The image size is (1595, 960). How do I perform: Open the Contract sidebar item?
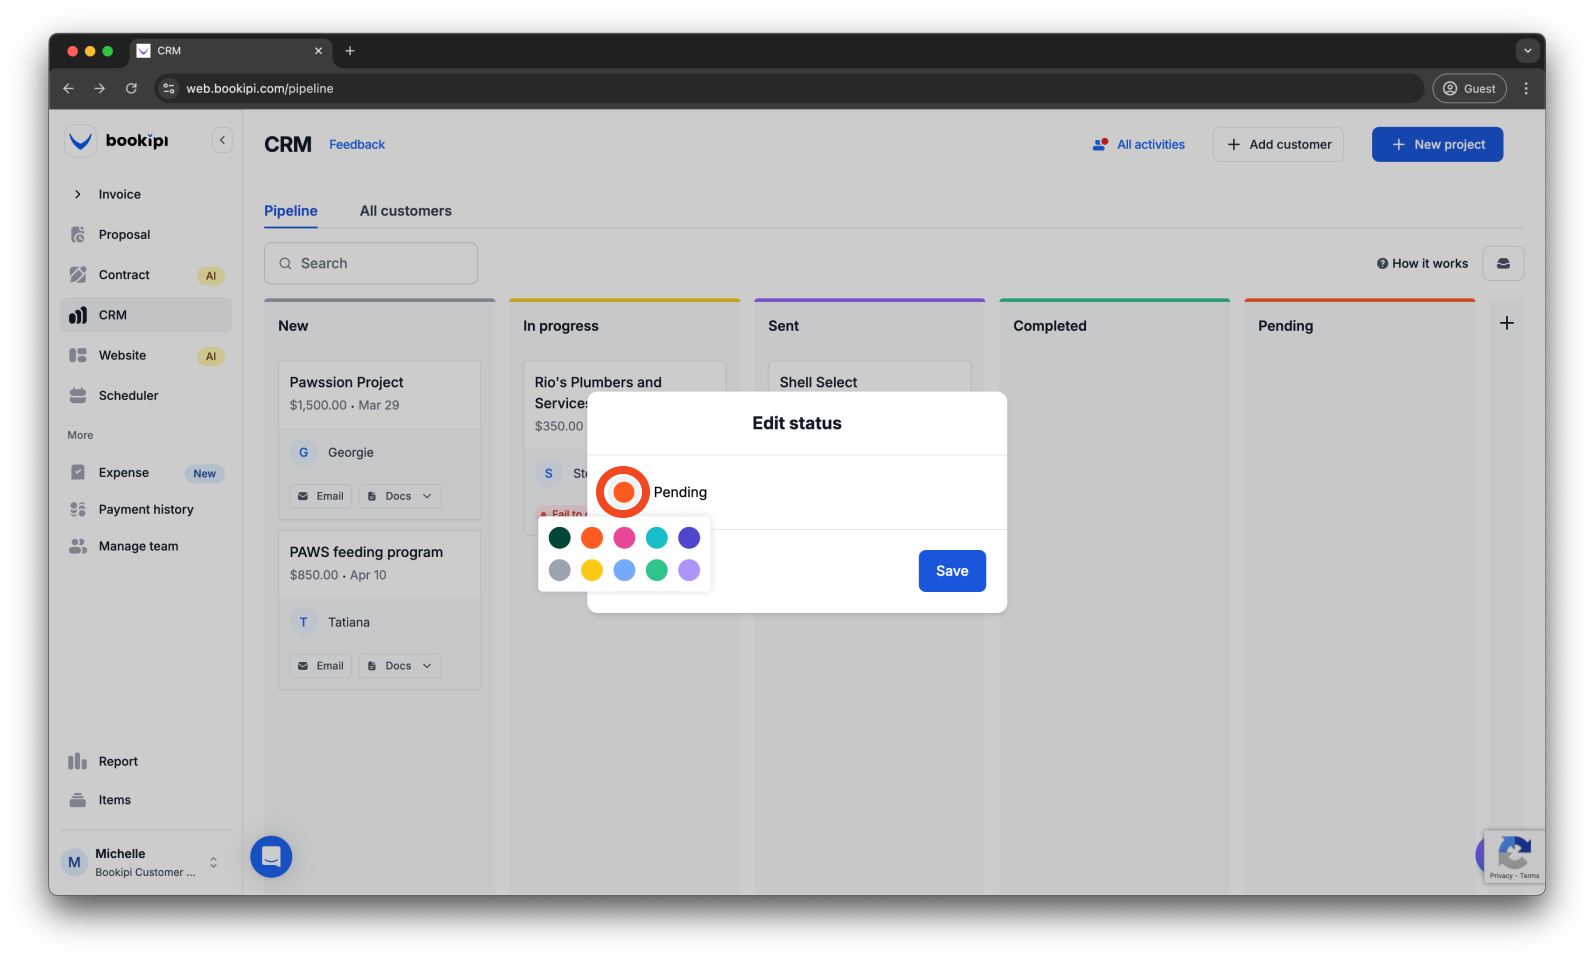[x=146, y=275]
